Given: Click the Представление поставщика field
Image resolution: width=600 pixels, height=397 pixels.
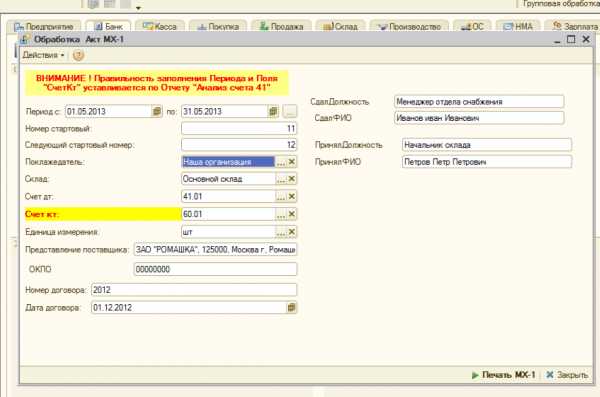Looking at the screenshot, I should point(215,250).
